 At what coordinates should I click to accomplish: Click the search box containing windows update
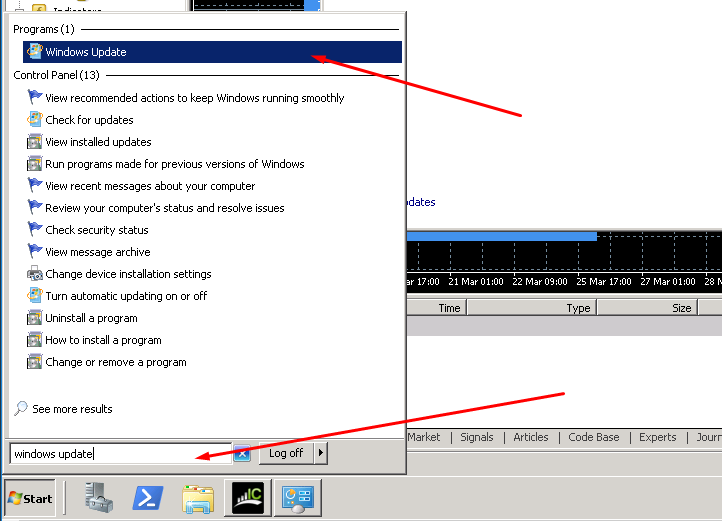[121, 454]
